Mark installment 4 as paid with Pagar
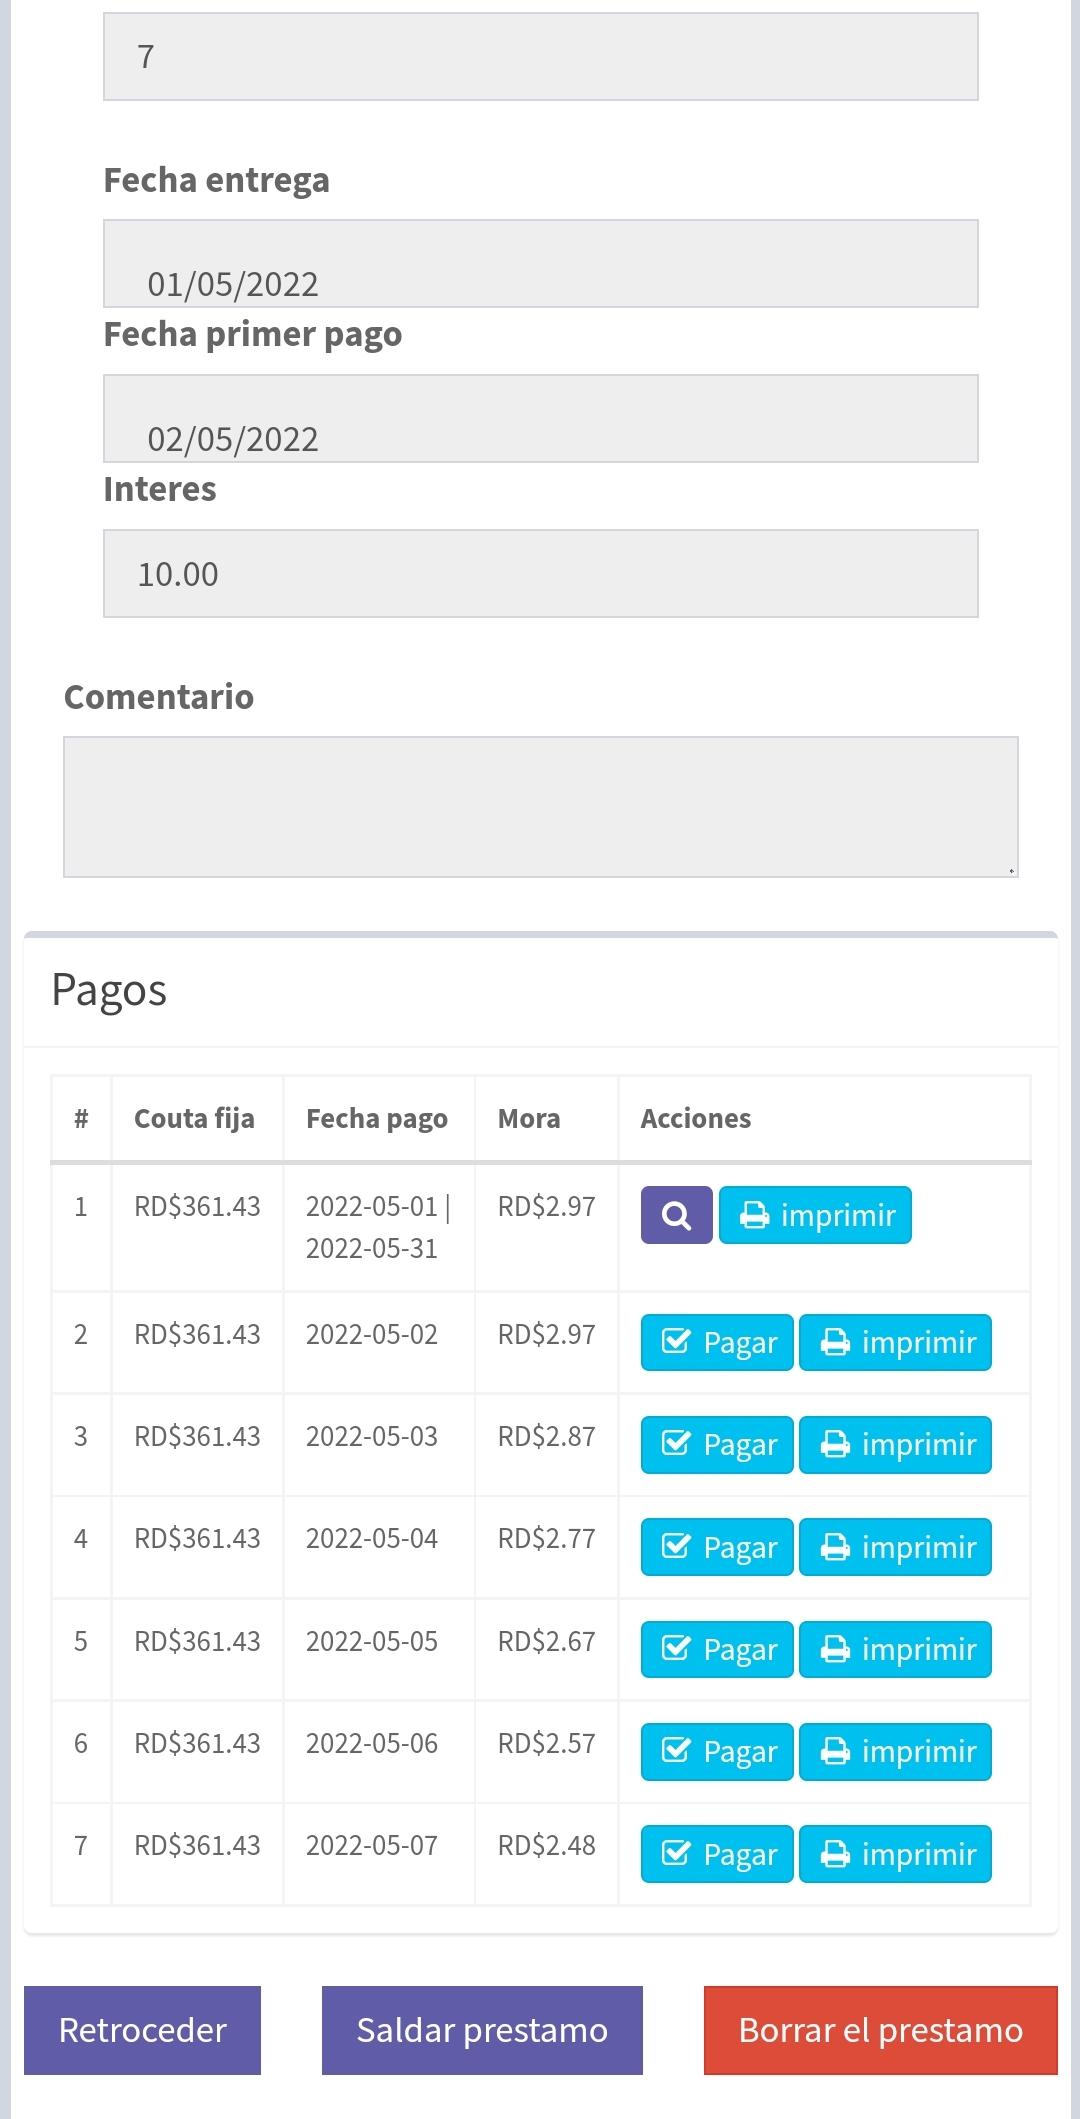The width and height of the screenshot is (1080, 2119). click(x=716, y=1547)
